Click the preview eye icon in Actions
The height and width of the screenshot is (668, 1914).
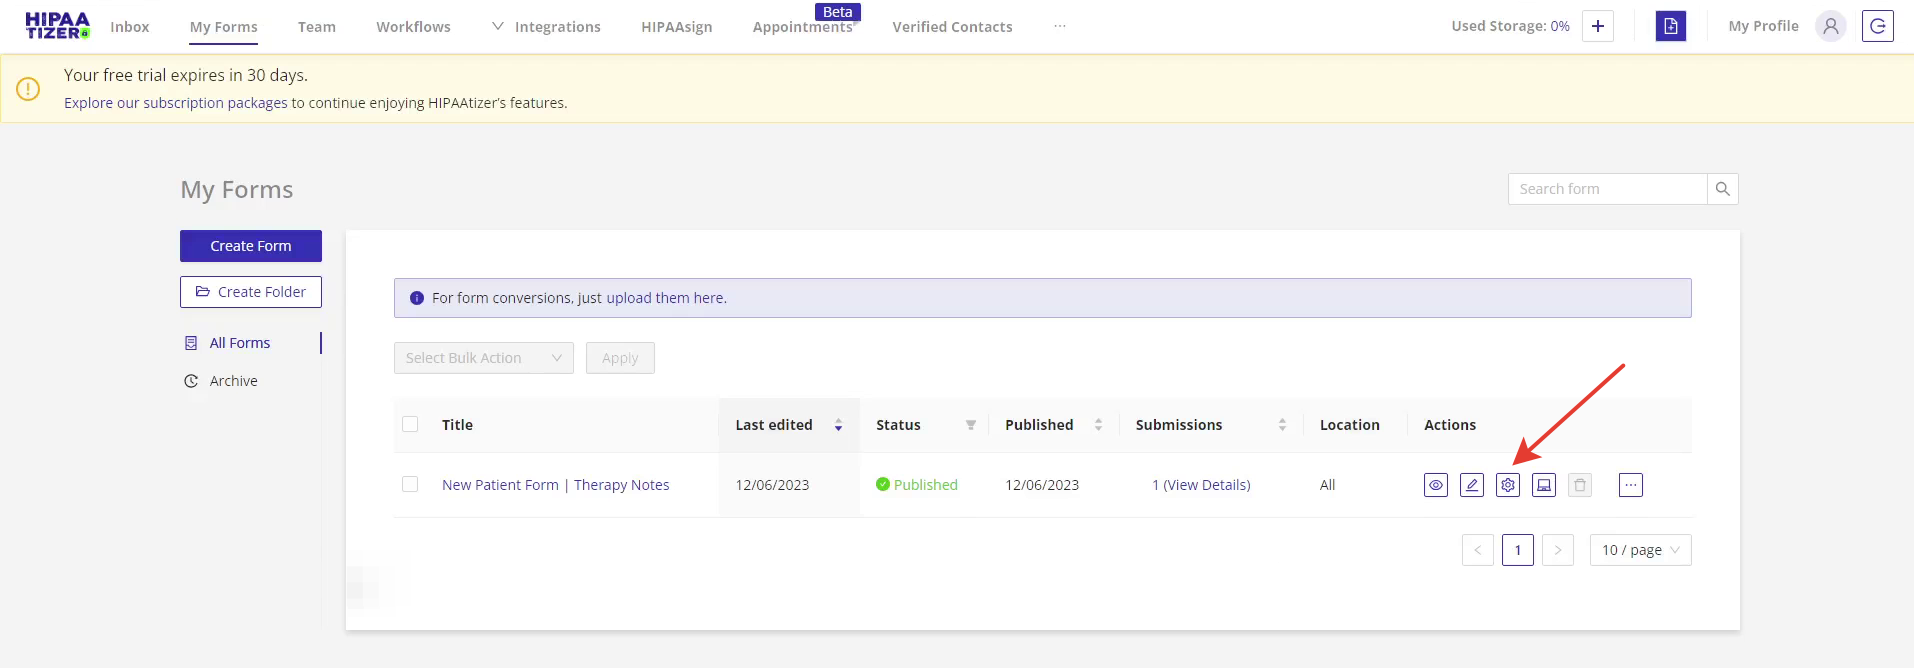(1435, 485)
